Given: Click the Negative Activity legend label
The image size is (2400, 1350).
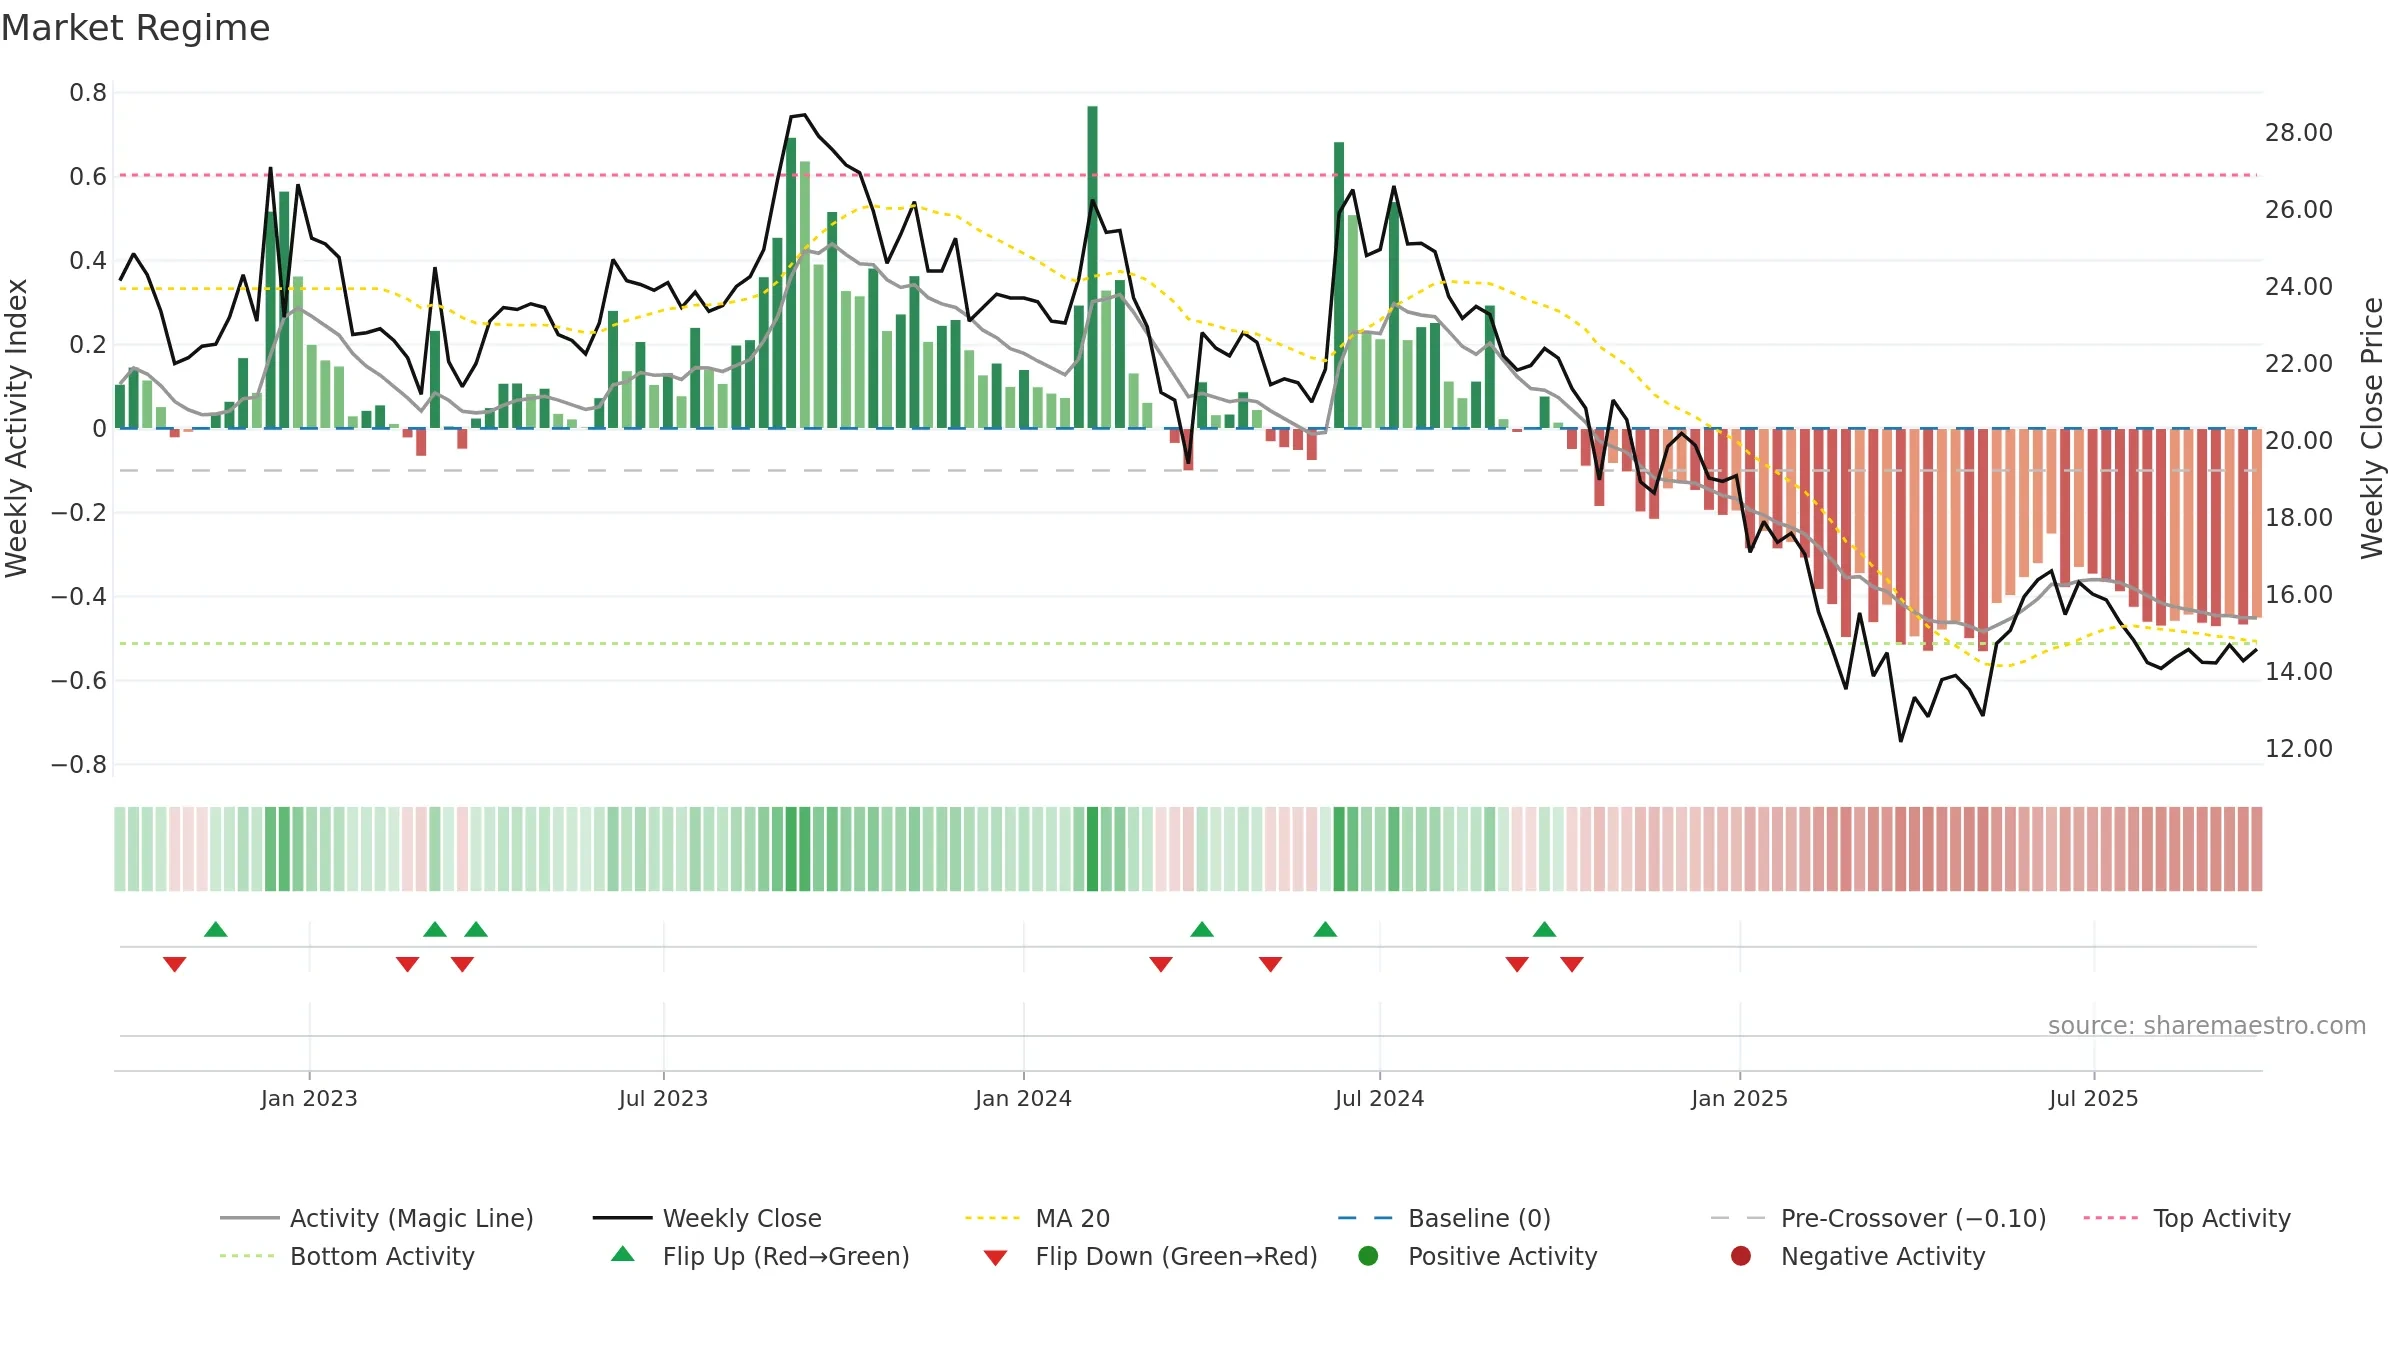Looking at the screenshot, I should [x=1883, y=1256].
